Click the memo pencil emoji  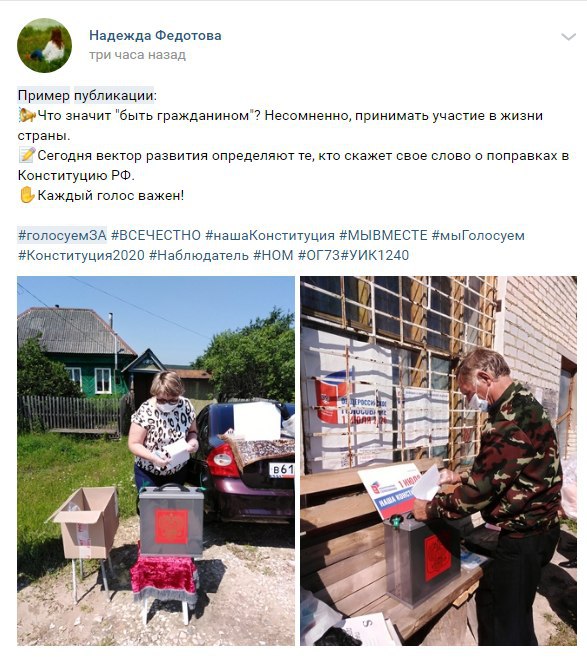(27, 155)
